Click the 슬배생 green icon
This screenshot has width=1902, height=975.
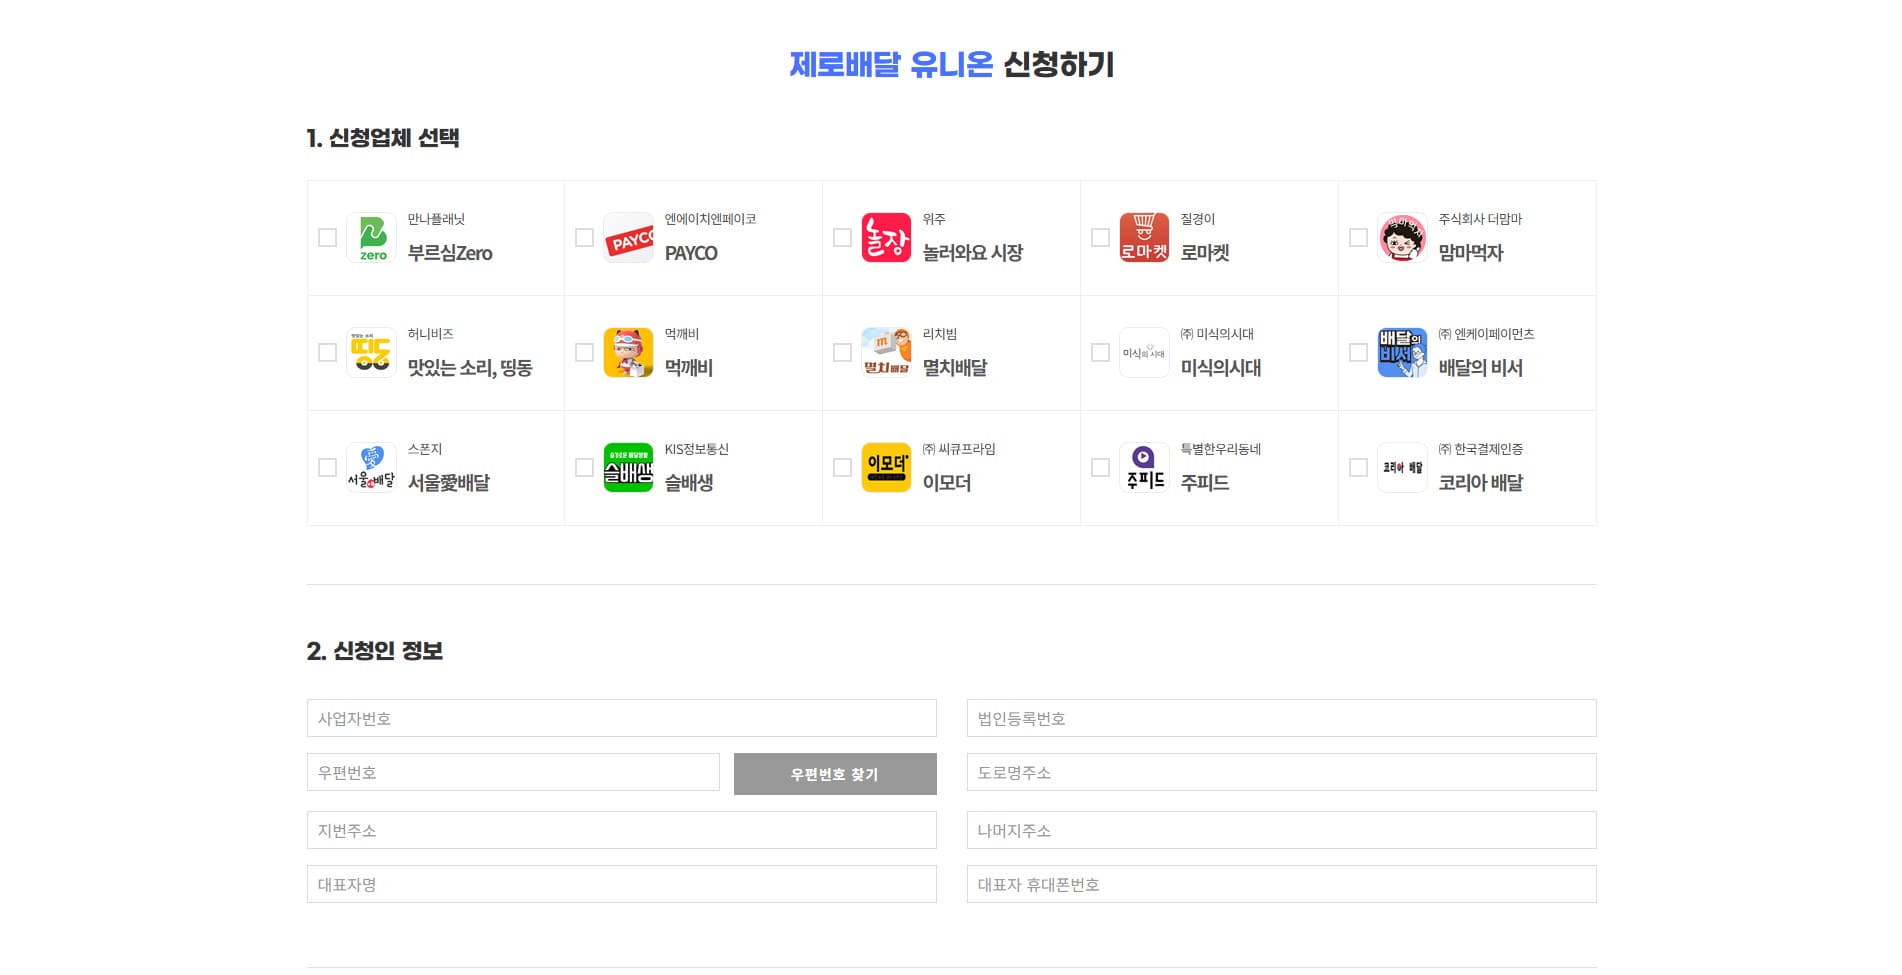click(x=628, y=468)
